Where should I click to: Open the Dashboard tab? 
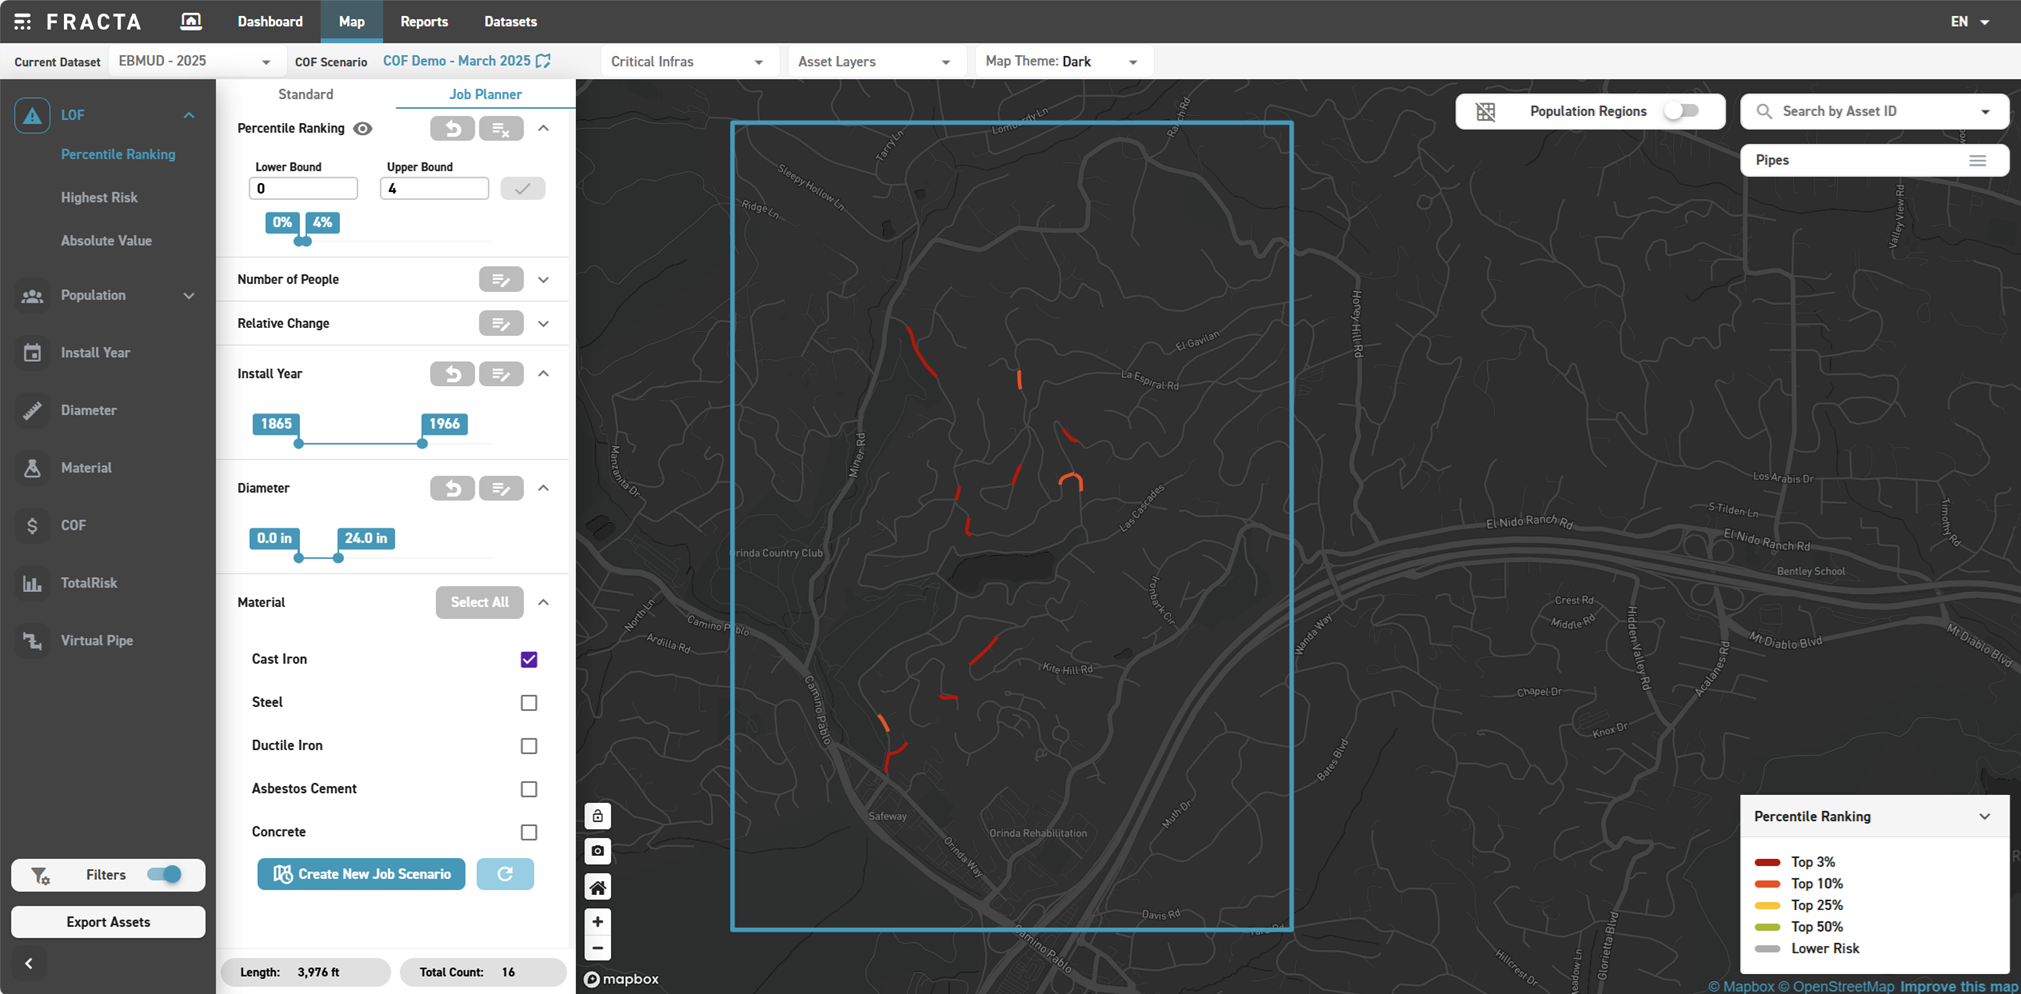270,21
